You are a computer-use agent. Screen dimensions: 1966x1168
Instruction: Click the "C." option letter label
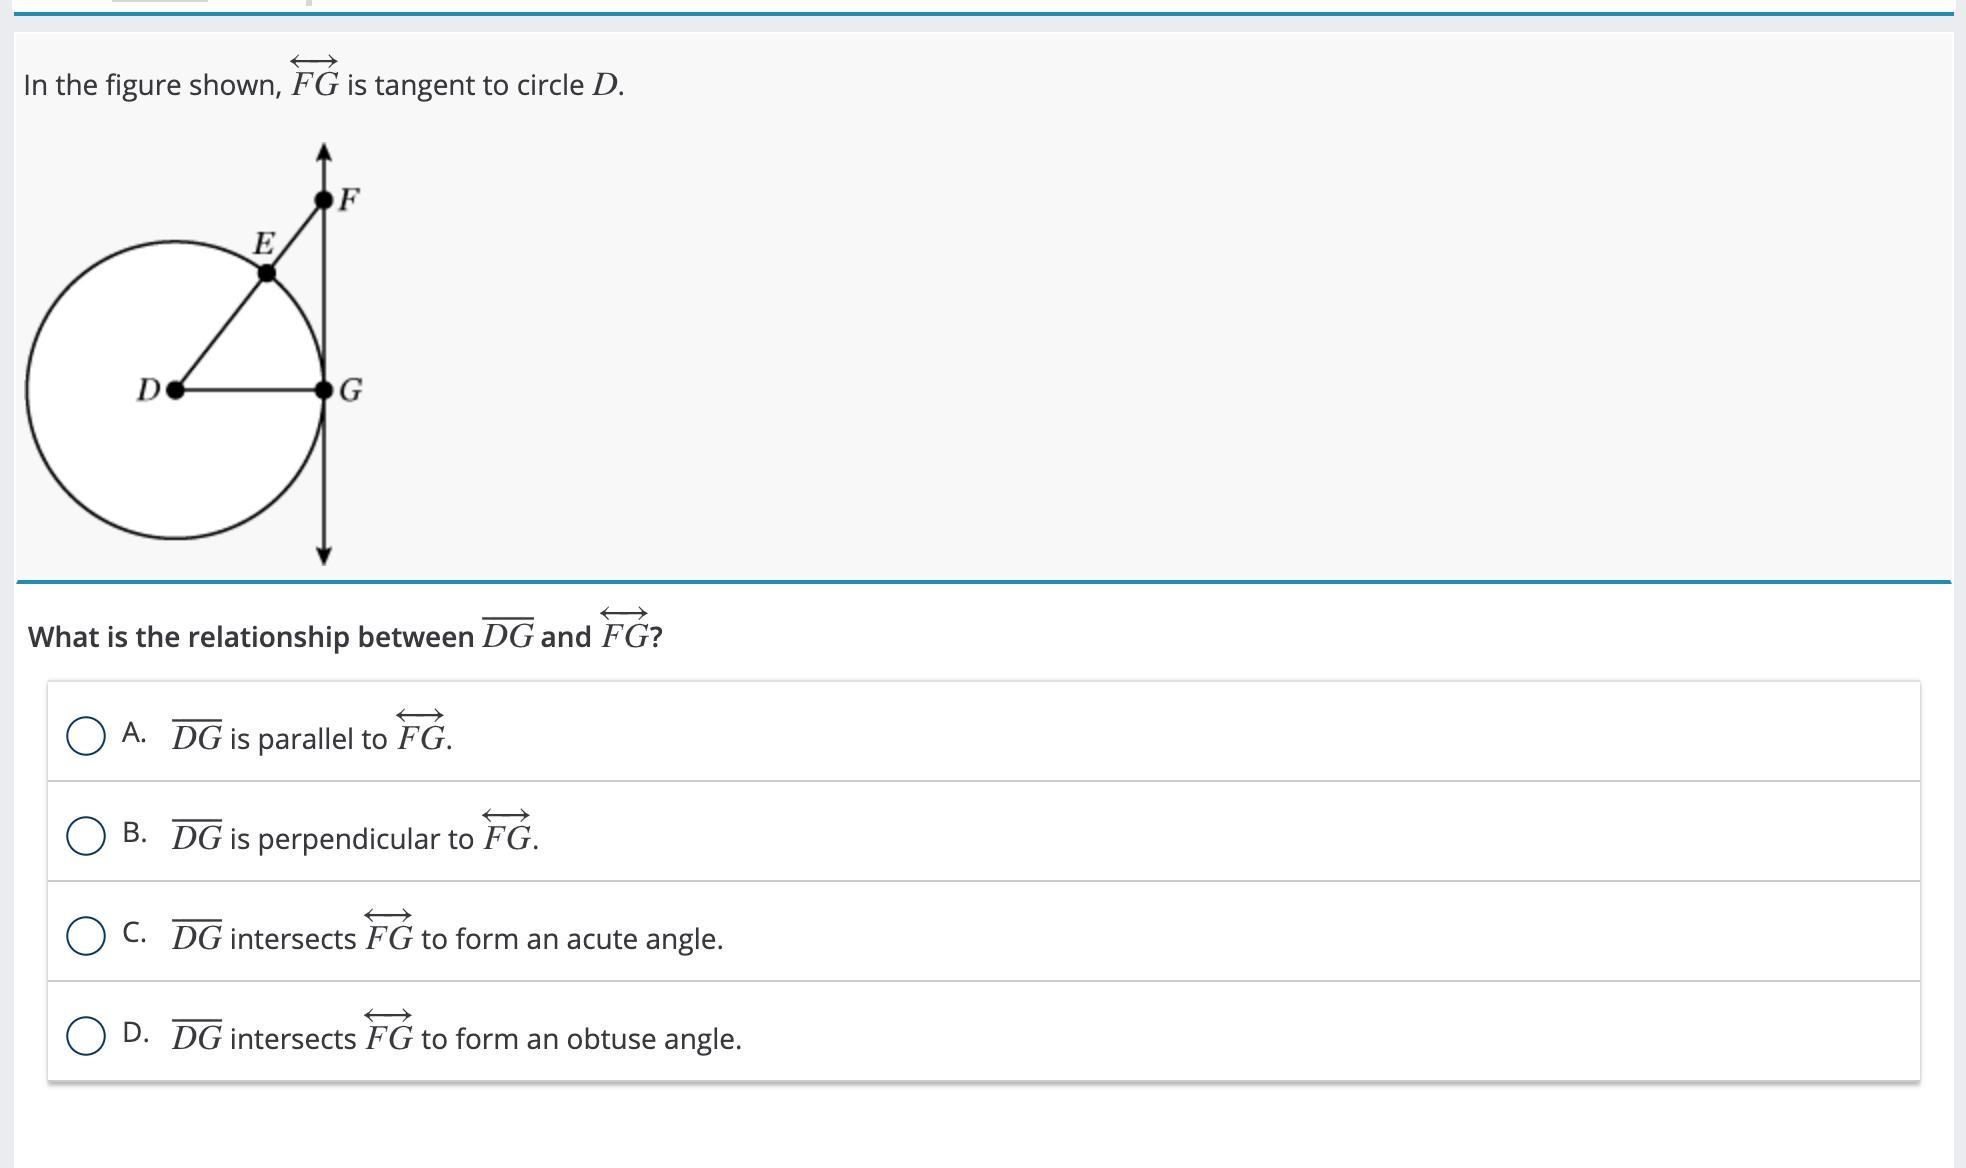tap(134, 933)
